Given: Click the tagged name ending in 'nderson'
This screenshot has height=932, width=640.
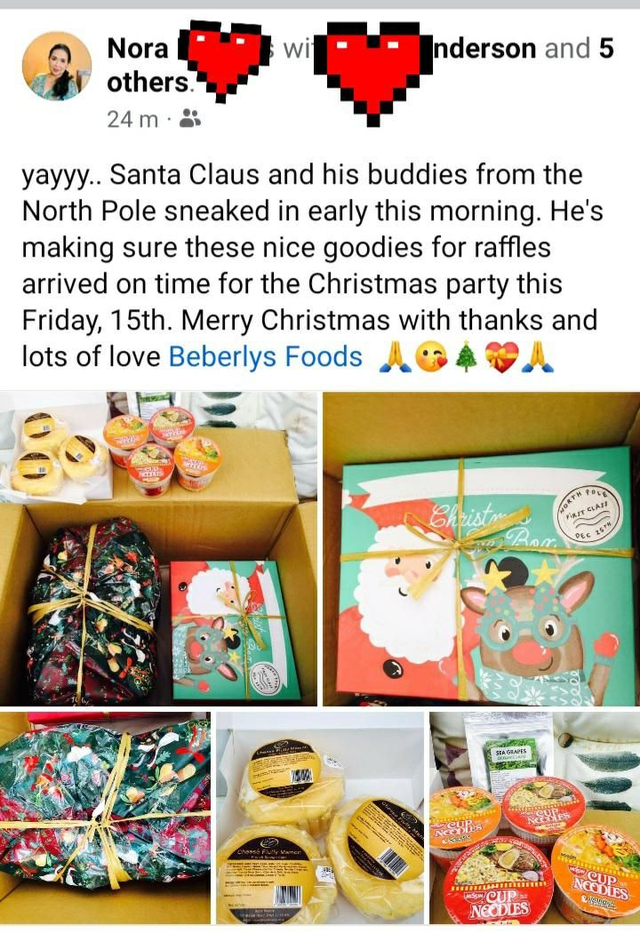Looking at the screenshot, I should tap(485, 48).
